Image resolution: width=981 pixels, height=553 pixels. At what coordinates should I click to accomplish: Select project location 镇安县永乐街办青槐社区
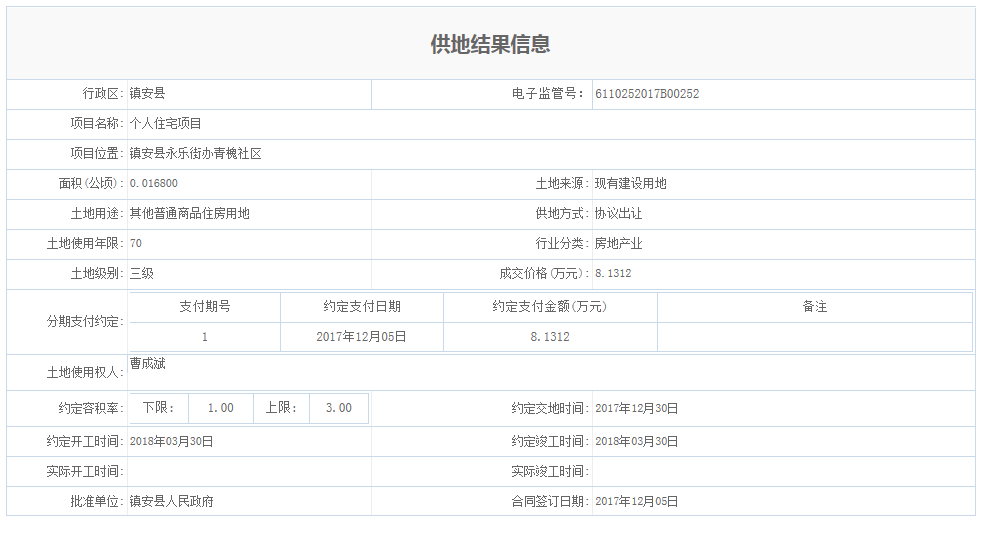click(196, 154)
